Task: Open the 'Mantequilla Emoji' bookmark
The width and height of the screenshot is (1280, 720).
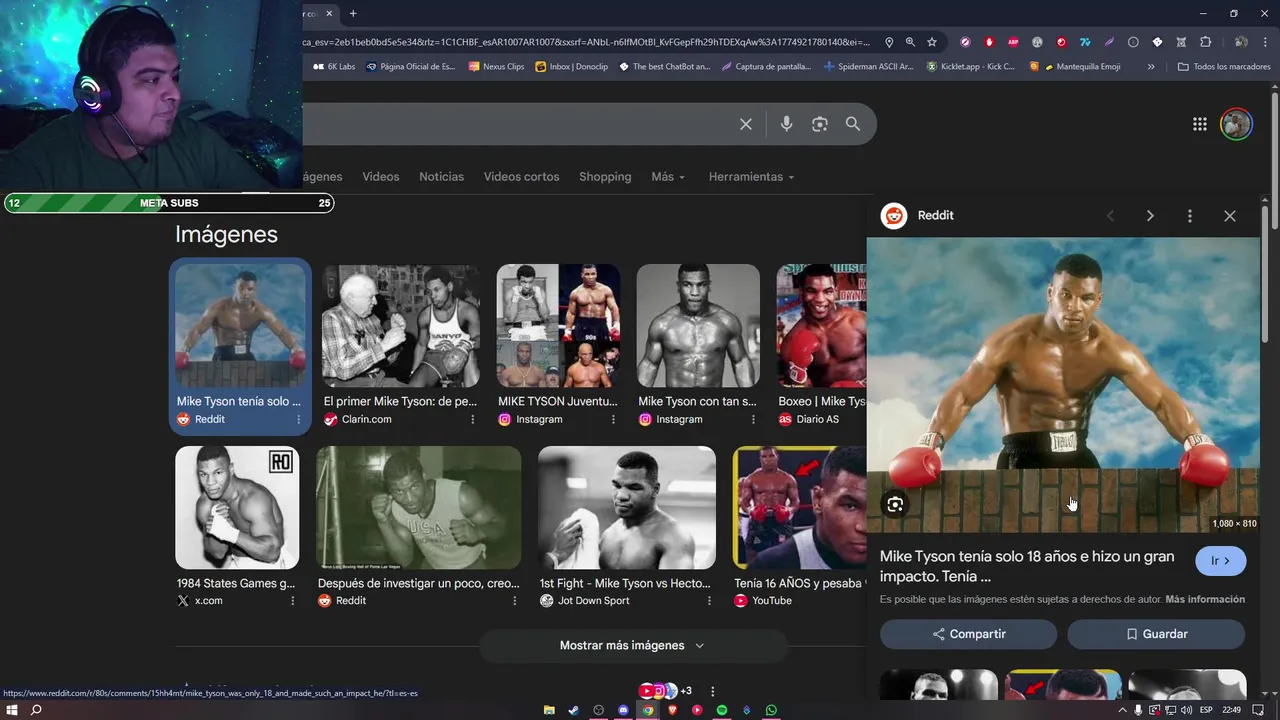Action: (x=1075, y=67)
